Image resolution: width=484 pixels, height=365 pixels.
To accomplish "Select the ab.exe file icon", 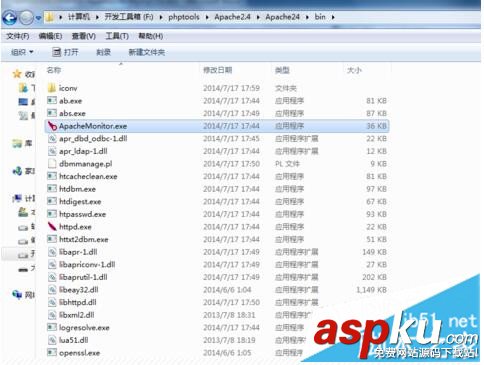I will click(x=52, y=100).
